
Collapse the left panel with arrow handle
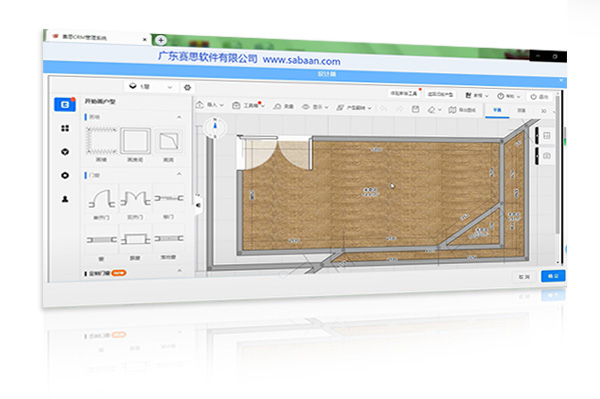tap(198, 205)
